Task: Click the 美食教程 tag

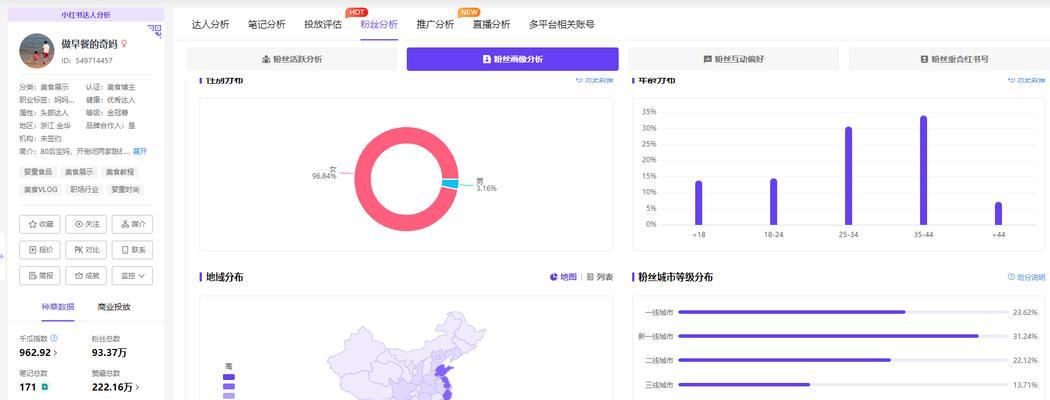Action: [x=121, y=172]
